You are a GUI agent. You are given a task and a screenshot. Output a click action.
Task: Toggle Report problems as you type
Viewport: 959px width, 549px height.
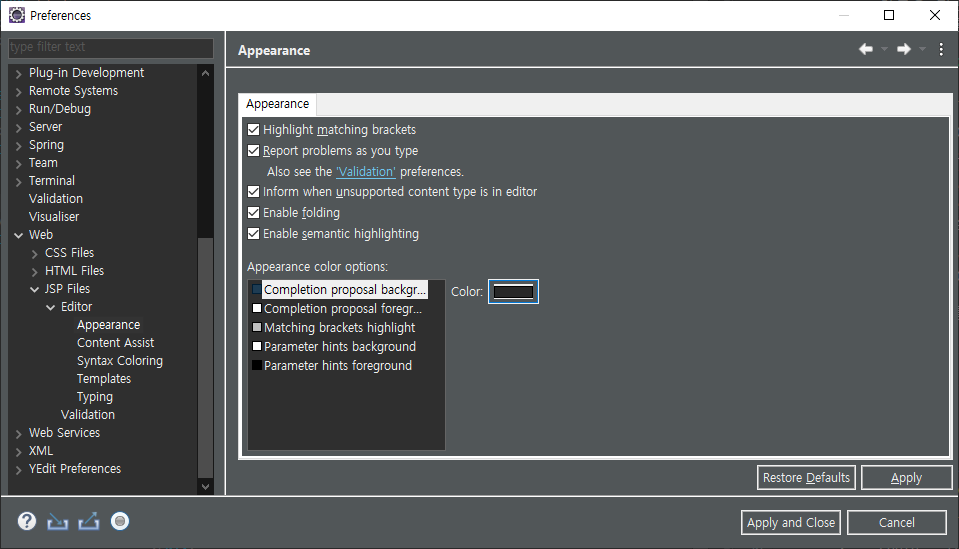tap(253, 150)
